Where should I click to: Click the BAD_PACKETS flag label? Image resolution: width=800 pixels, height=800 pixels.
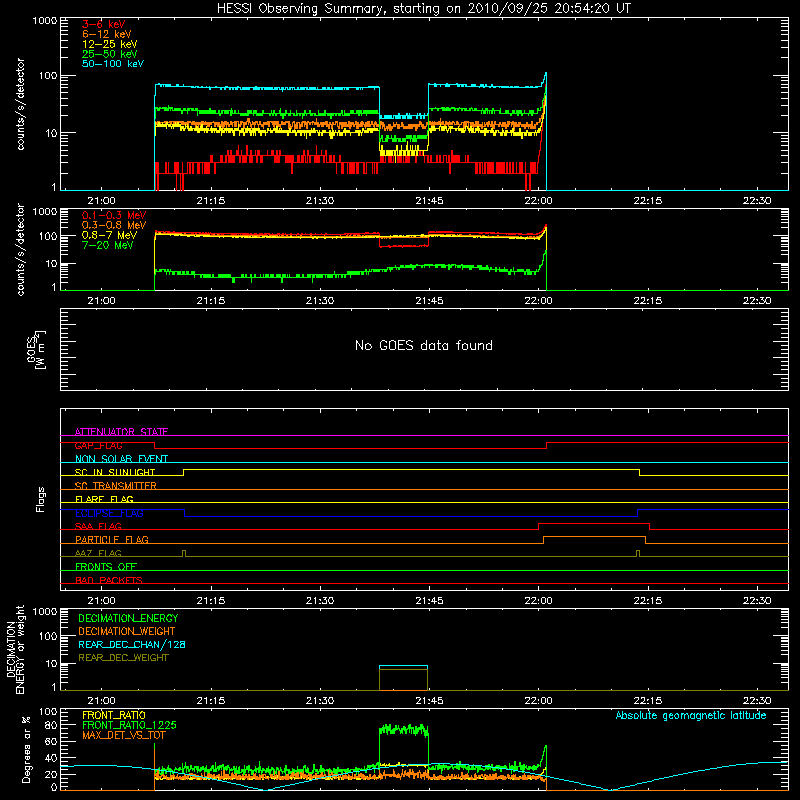click(109, 580)
